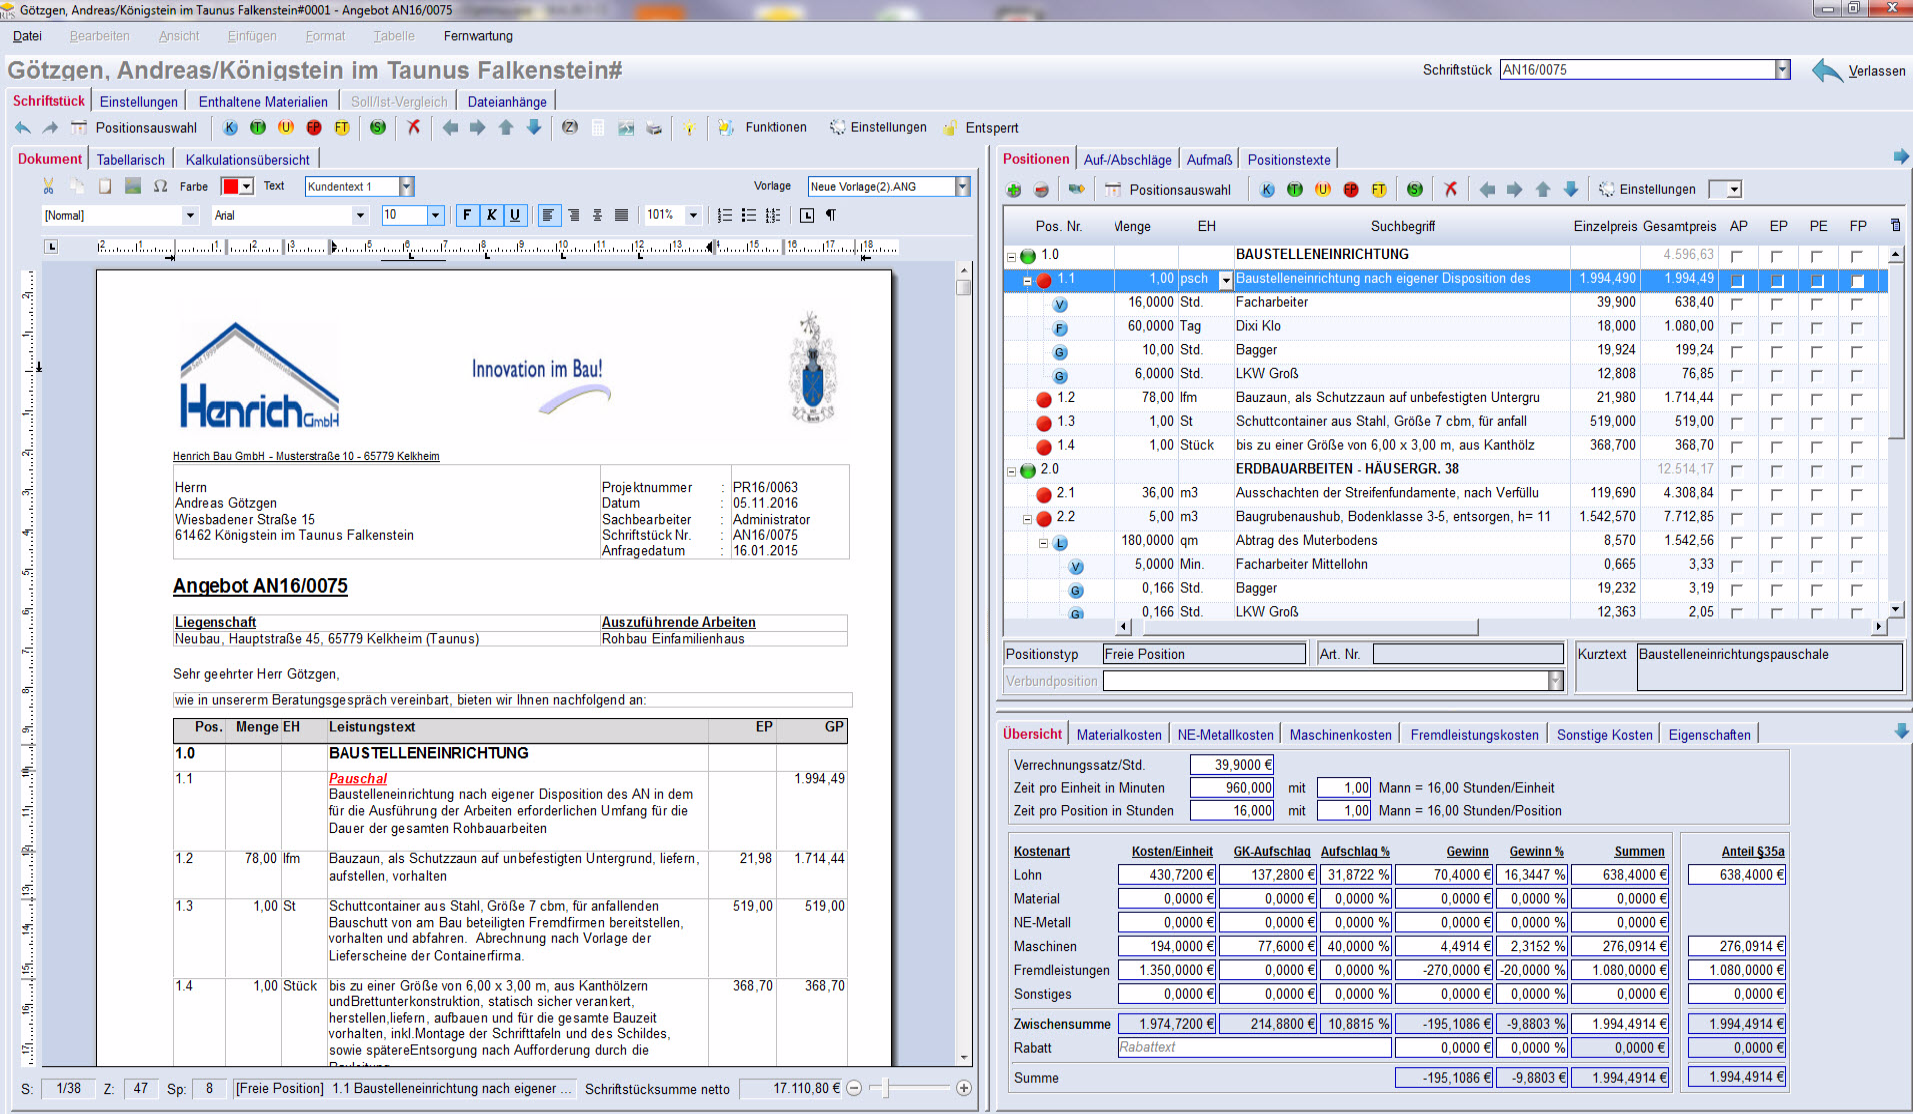
Task: Tick the FP checkbox for position 2.1
Action: pos(1857,494)
